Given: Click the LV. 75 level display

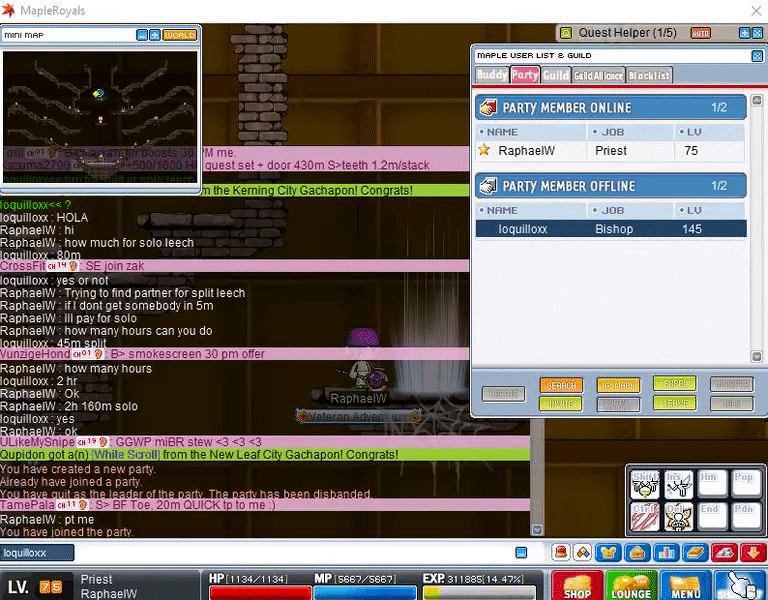Looking at the screenshot, I should (35, 586).
